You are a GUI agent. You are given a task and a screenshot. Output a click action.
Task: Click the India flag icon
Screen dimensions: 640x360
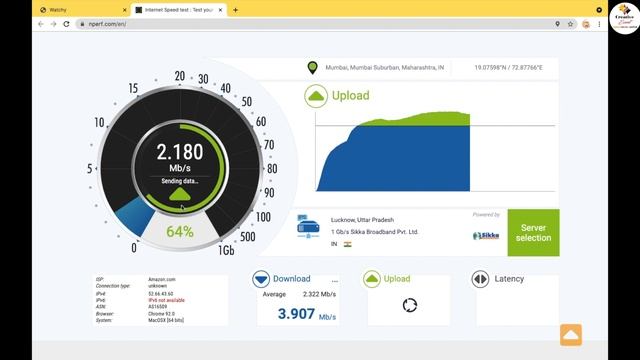tap(347, 244)
